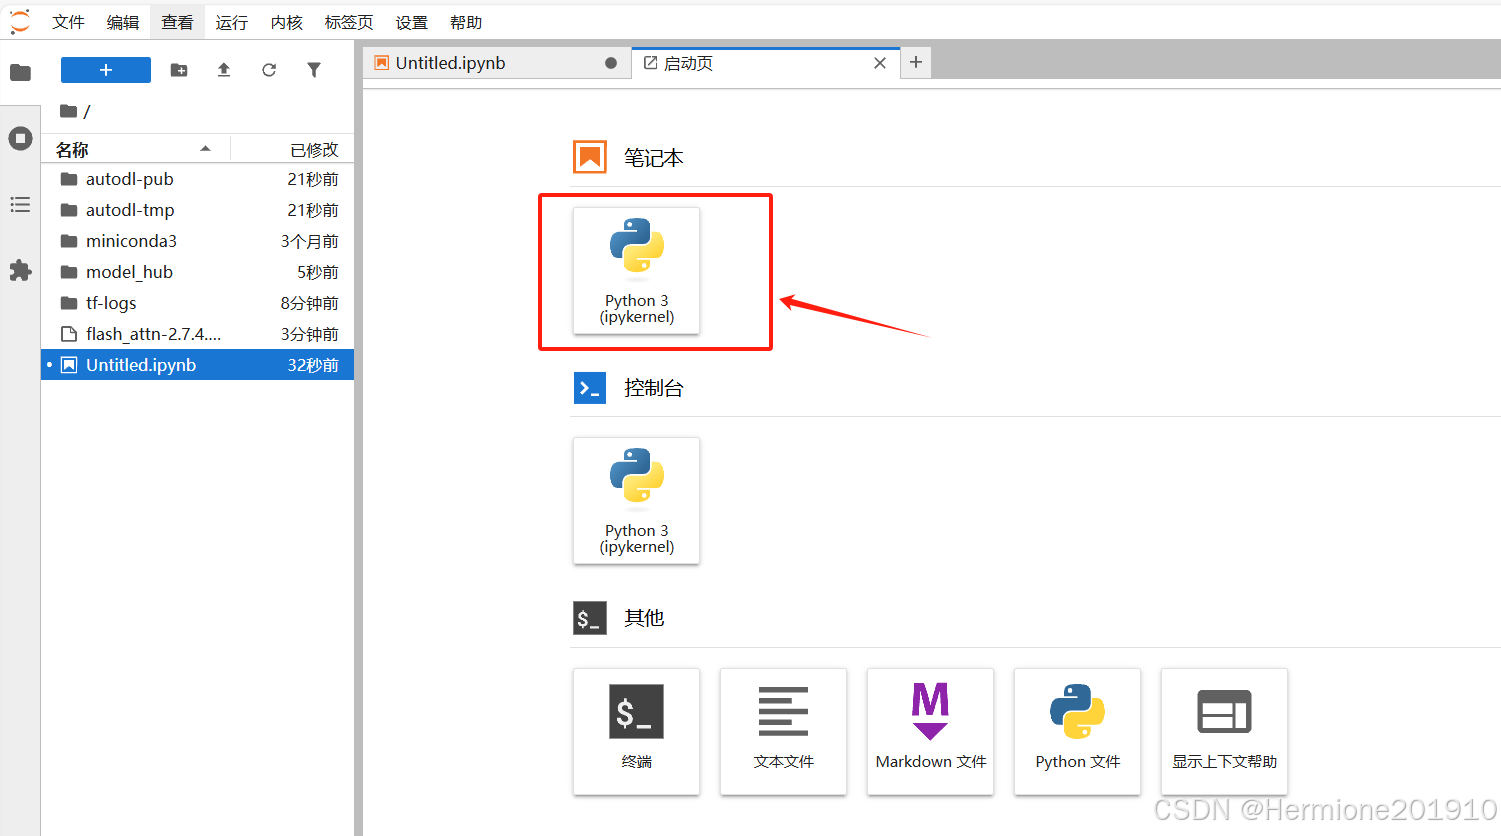Select the model_hub folder
This screenshot has height=836, width=1501.
[x=197, y=272]
